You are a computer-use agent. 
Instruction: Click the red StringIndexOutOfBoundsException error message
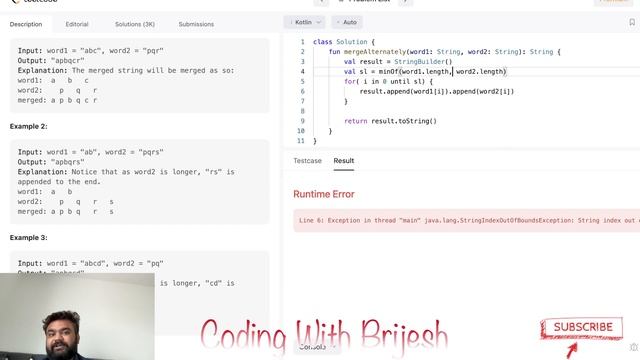click(x=467, y=220)
